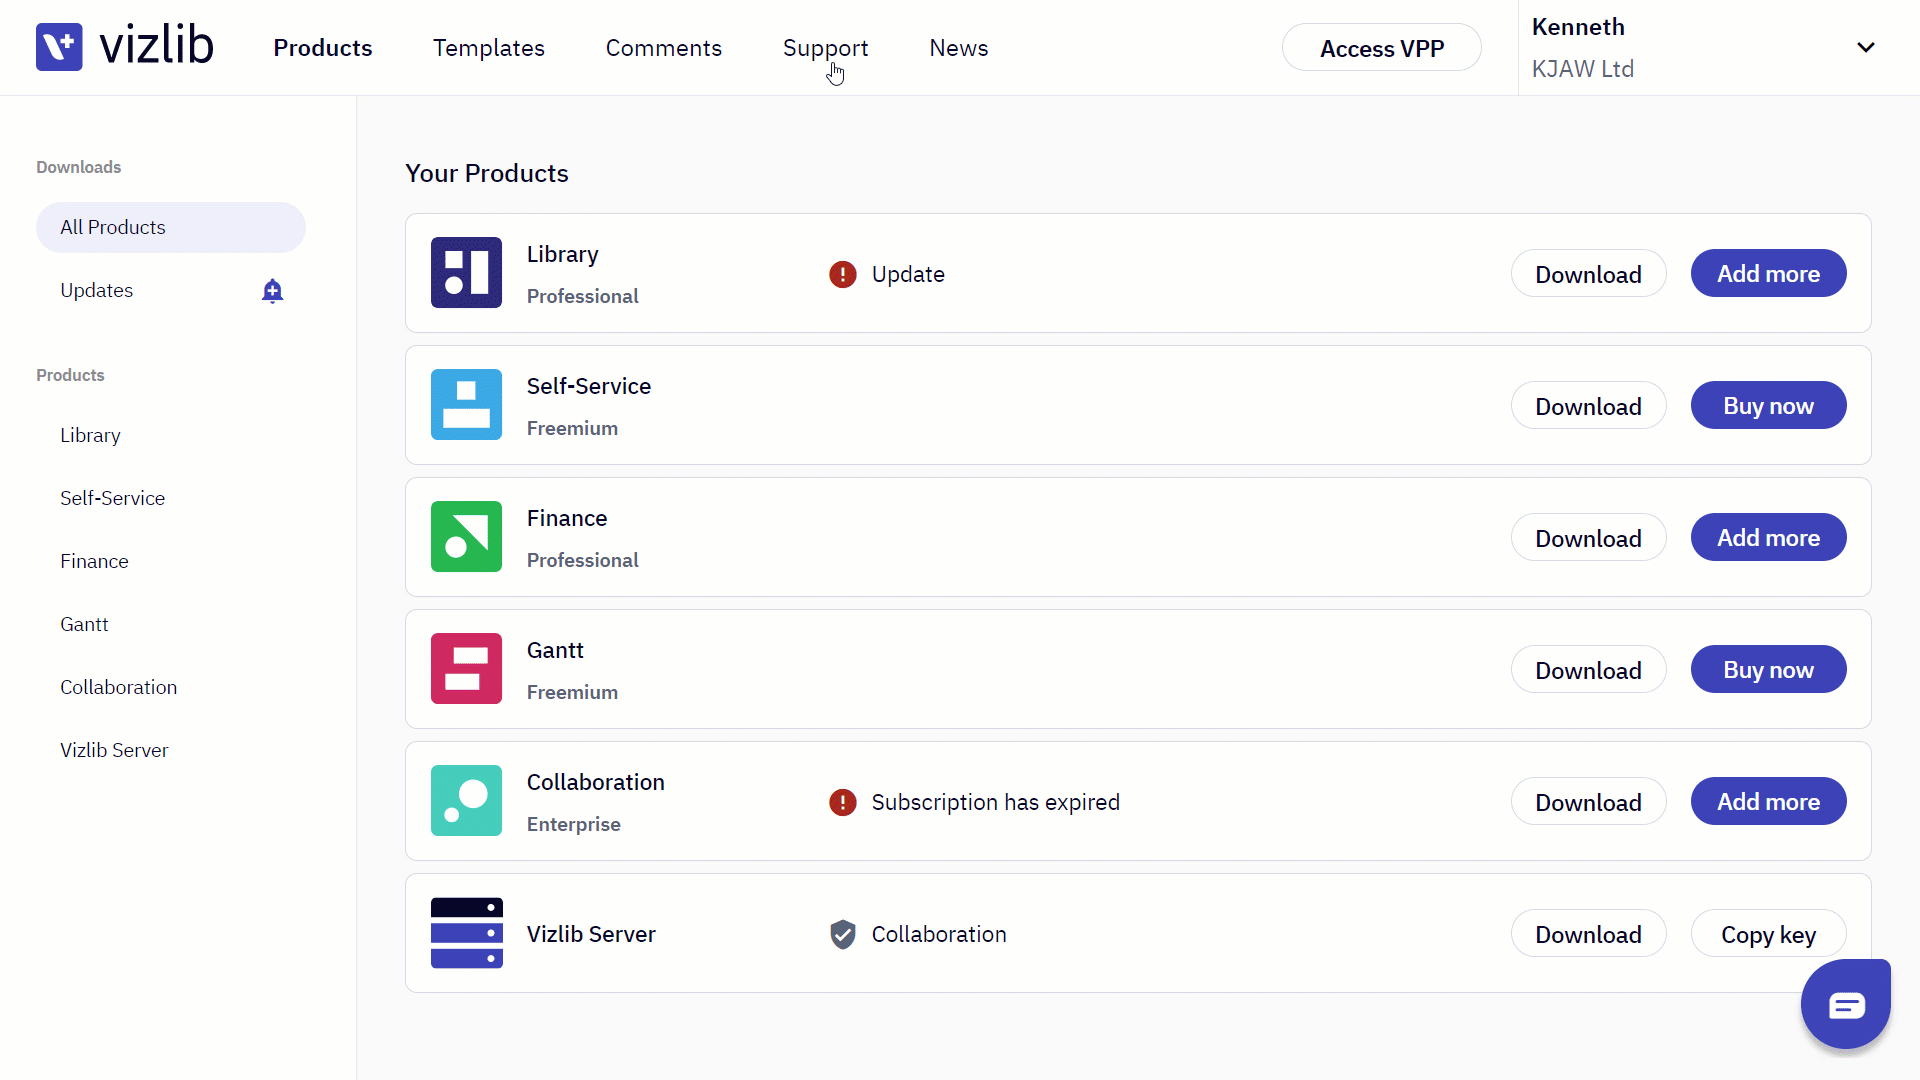Copy key for Vizlib Server
Image resolution: width=1920 pixels, height=1080 pixels.
pos(1768,934)
